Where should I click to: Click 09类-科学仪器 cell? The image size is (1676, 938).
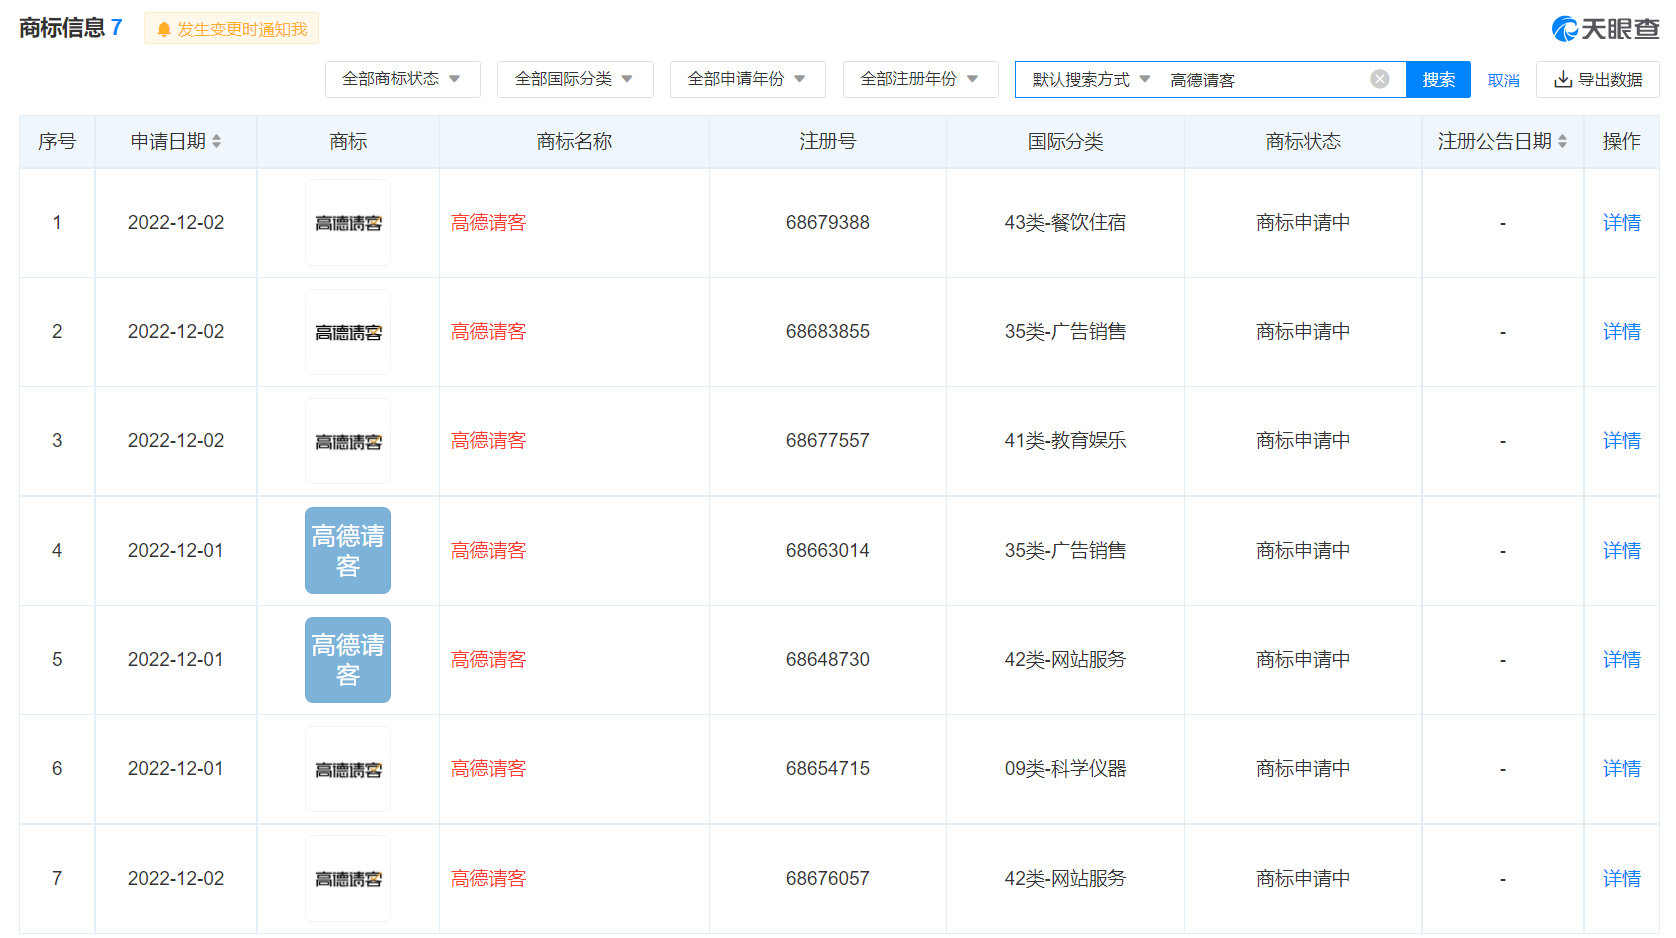1065,769
